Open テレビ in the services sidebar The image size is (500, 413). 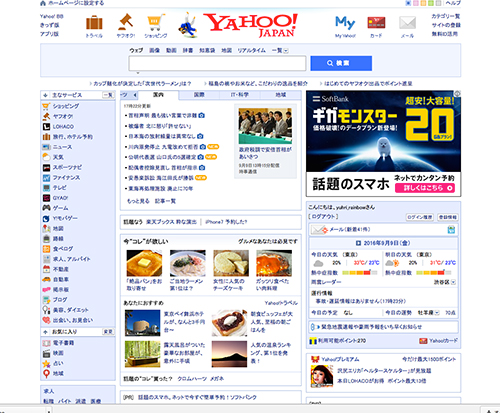pos(59,188)
